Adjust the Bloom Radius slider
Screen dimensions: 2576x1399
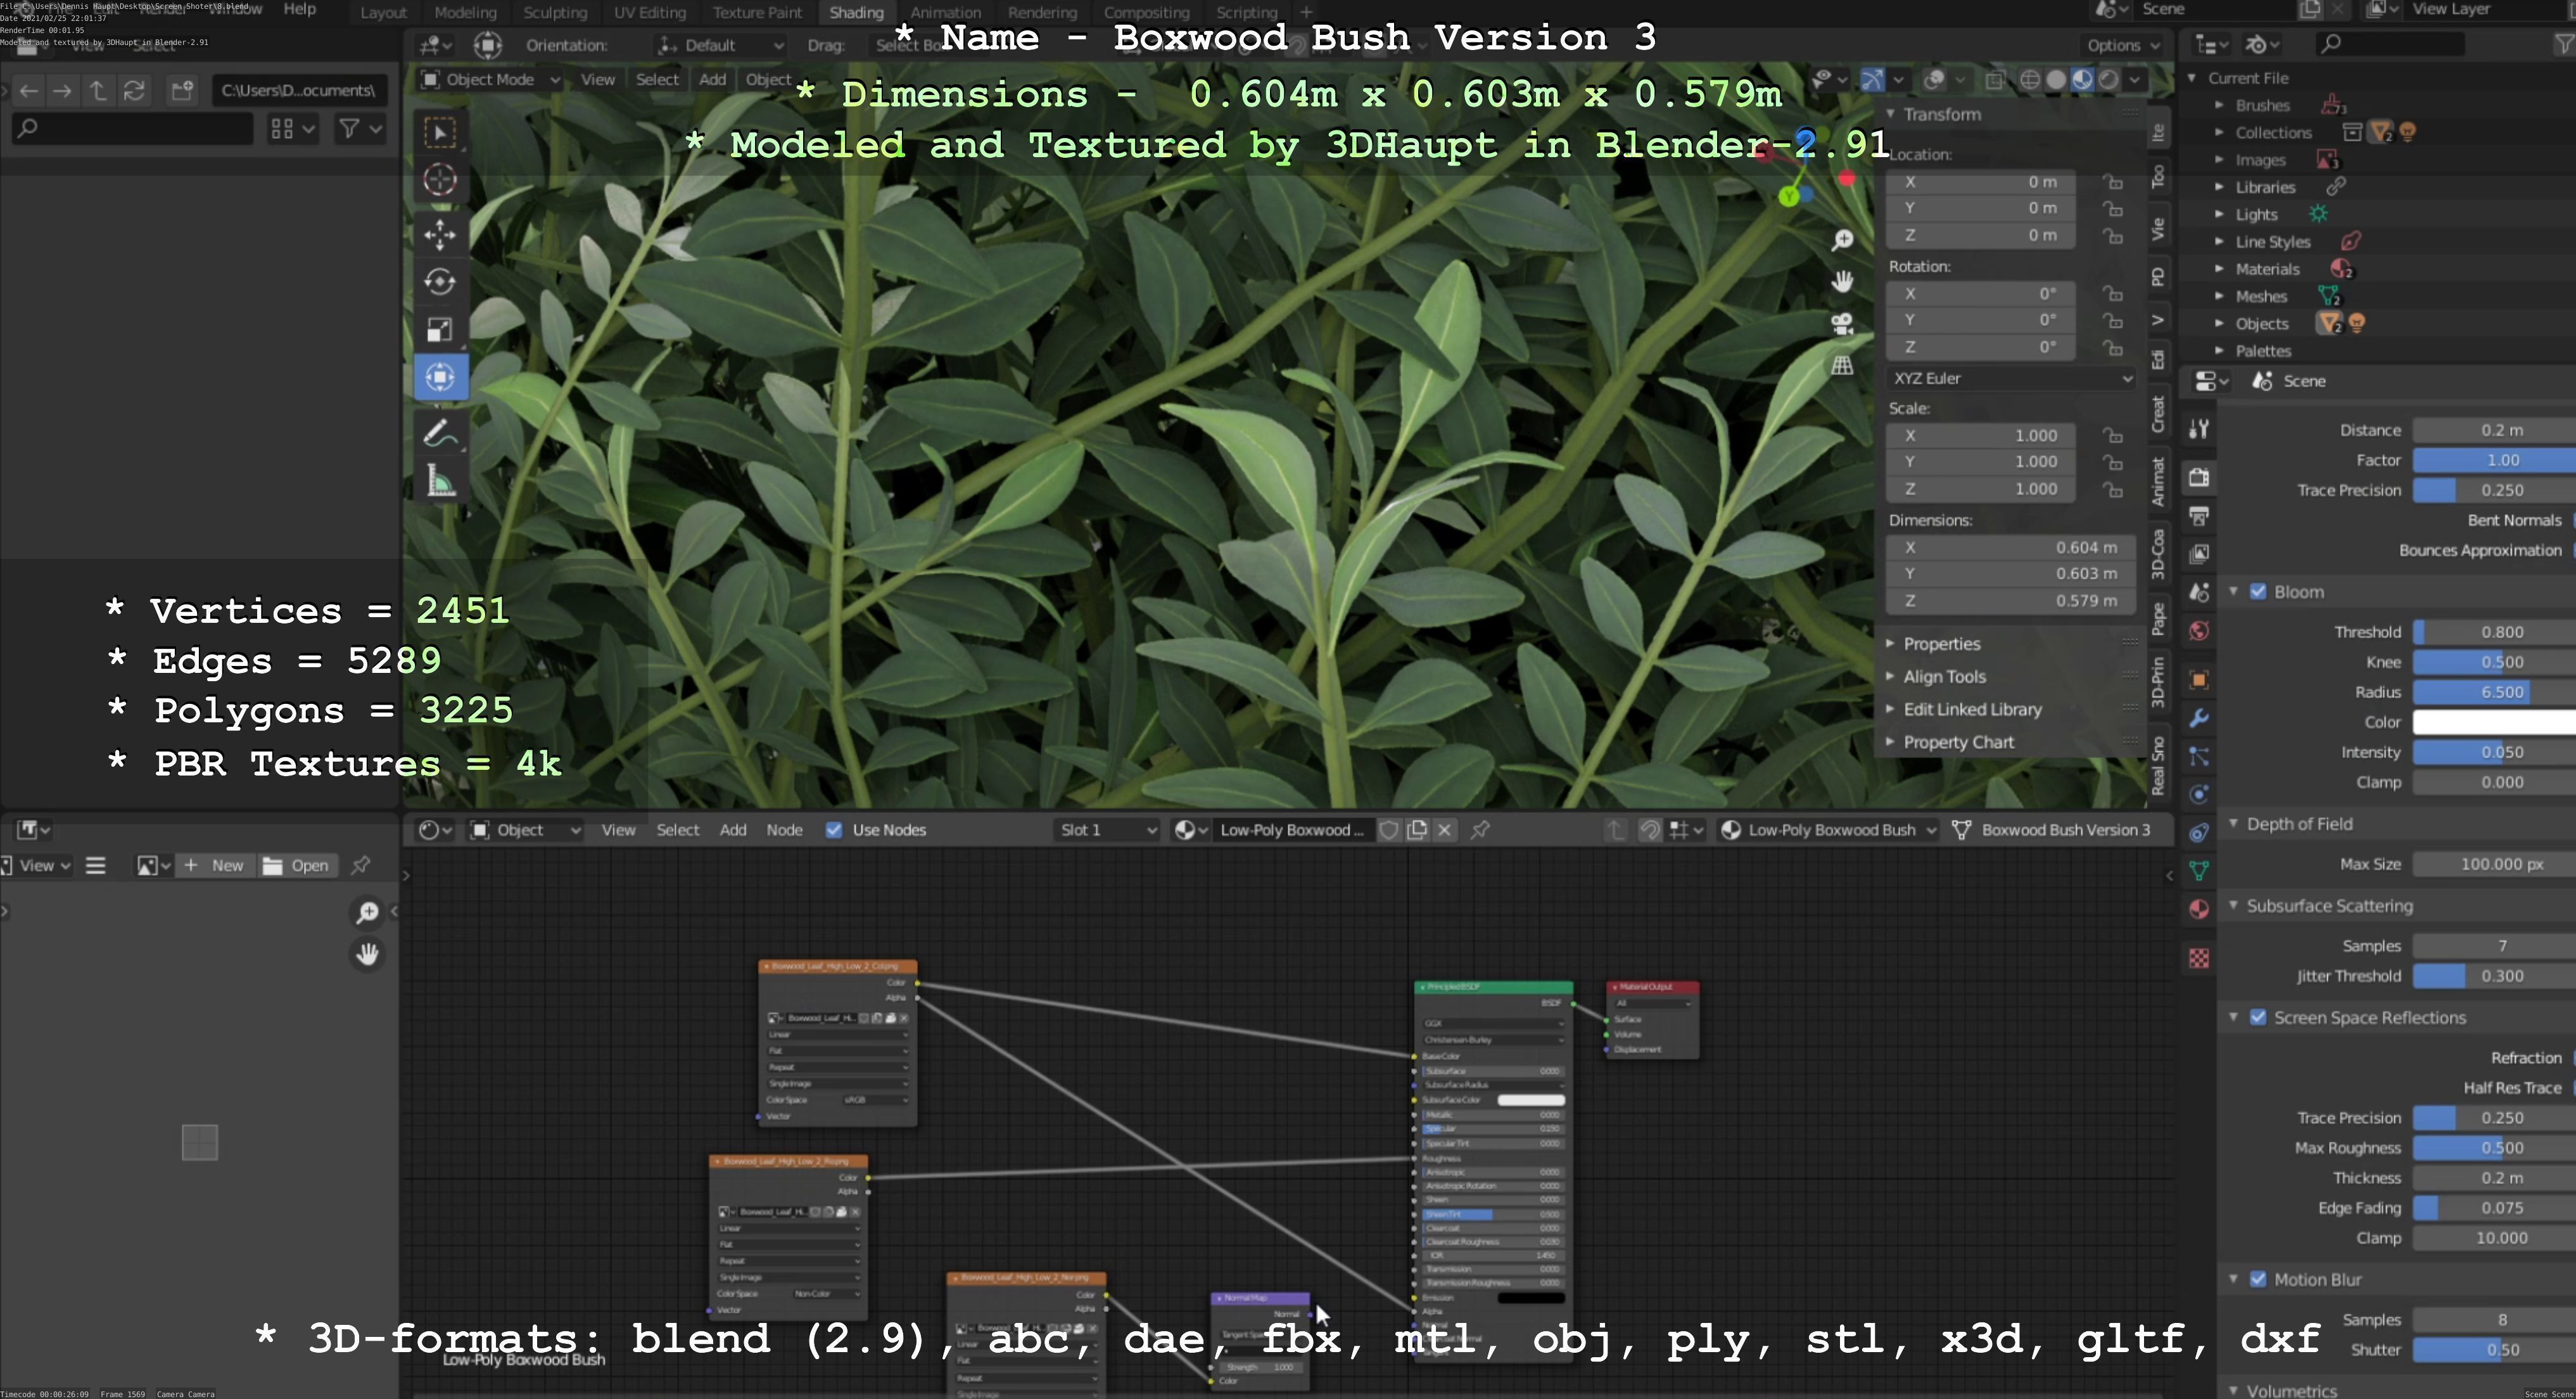tap(2494, 692)
